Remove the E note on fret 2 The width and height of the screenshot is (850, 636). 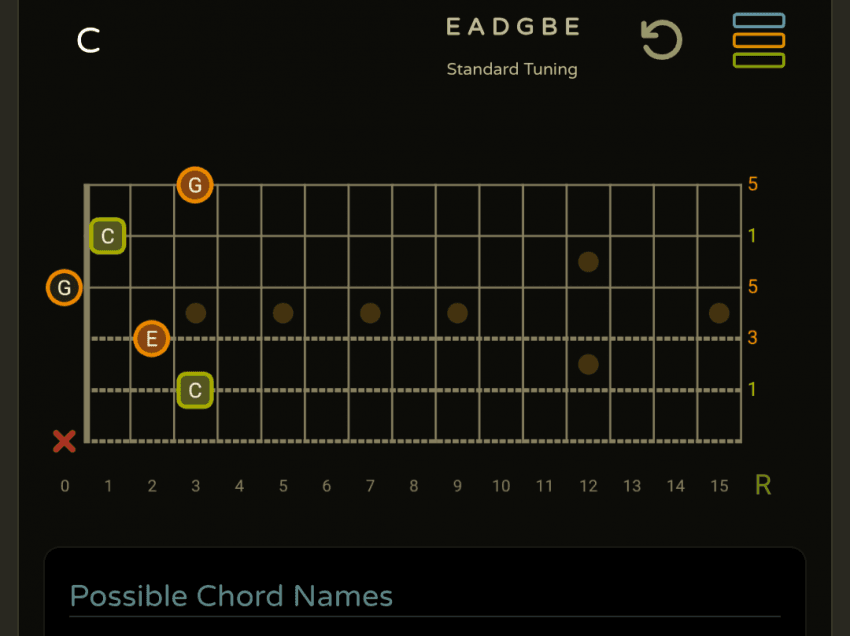pos(151,339)
